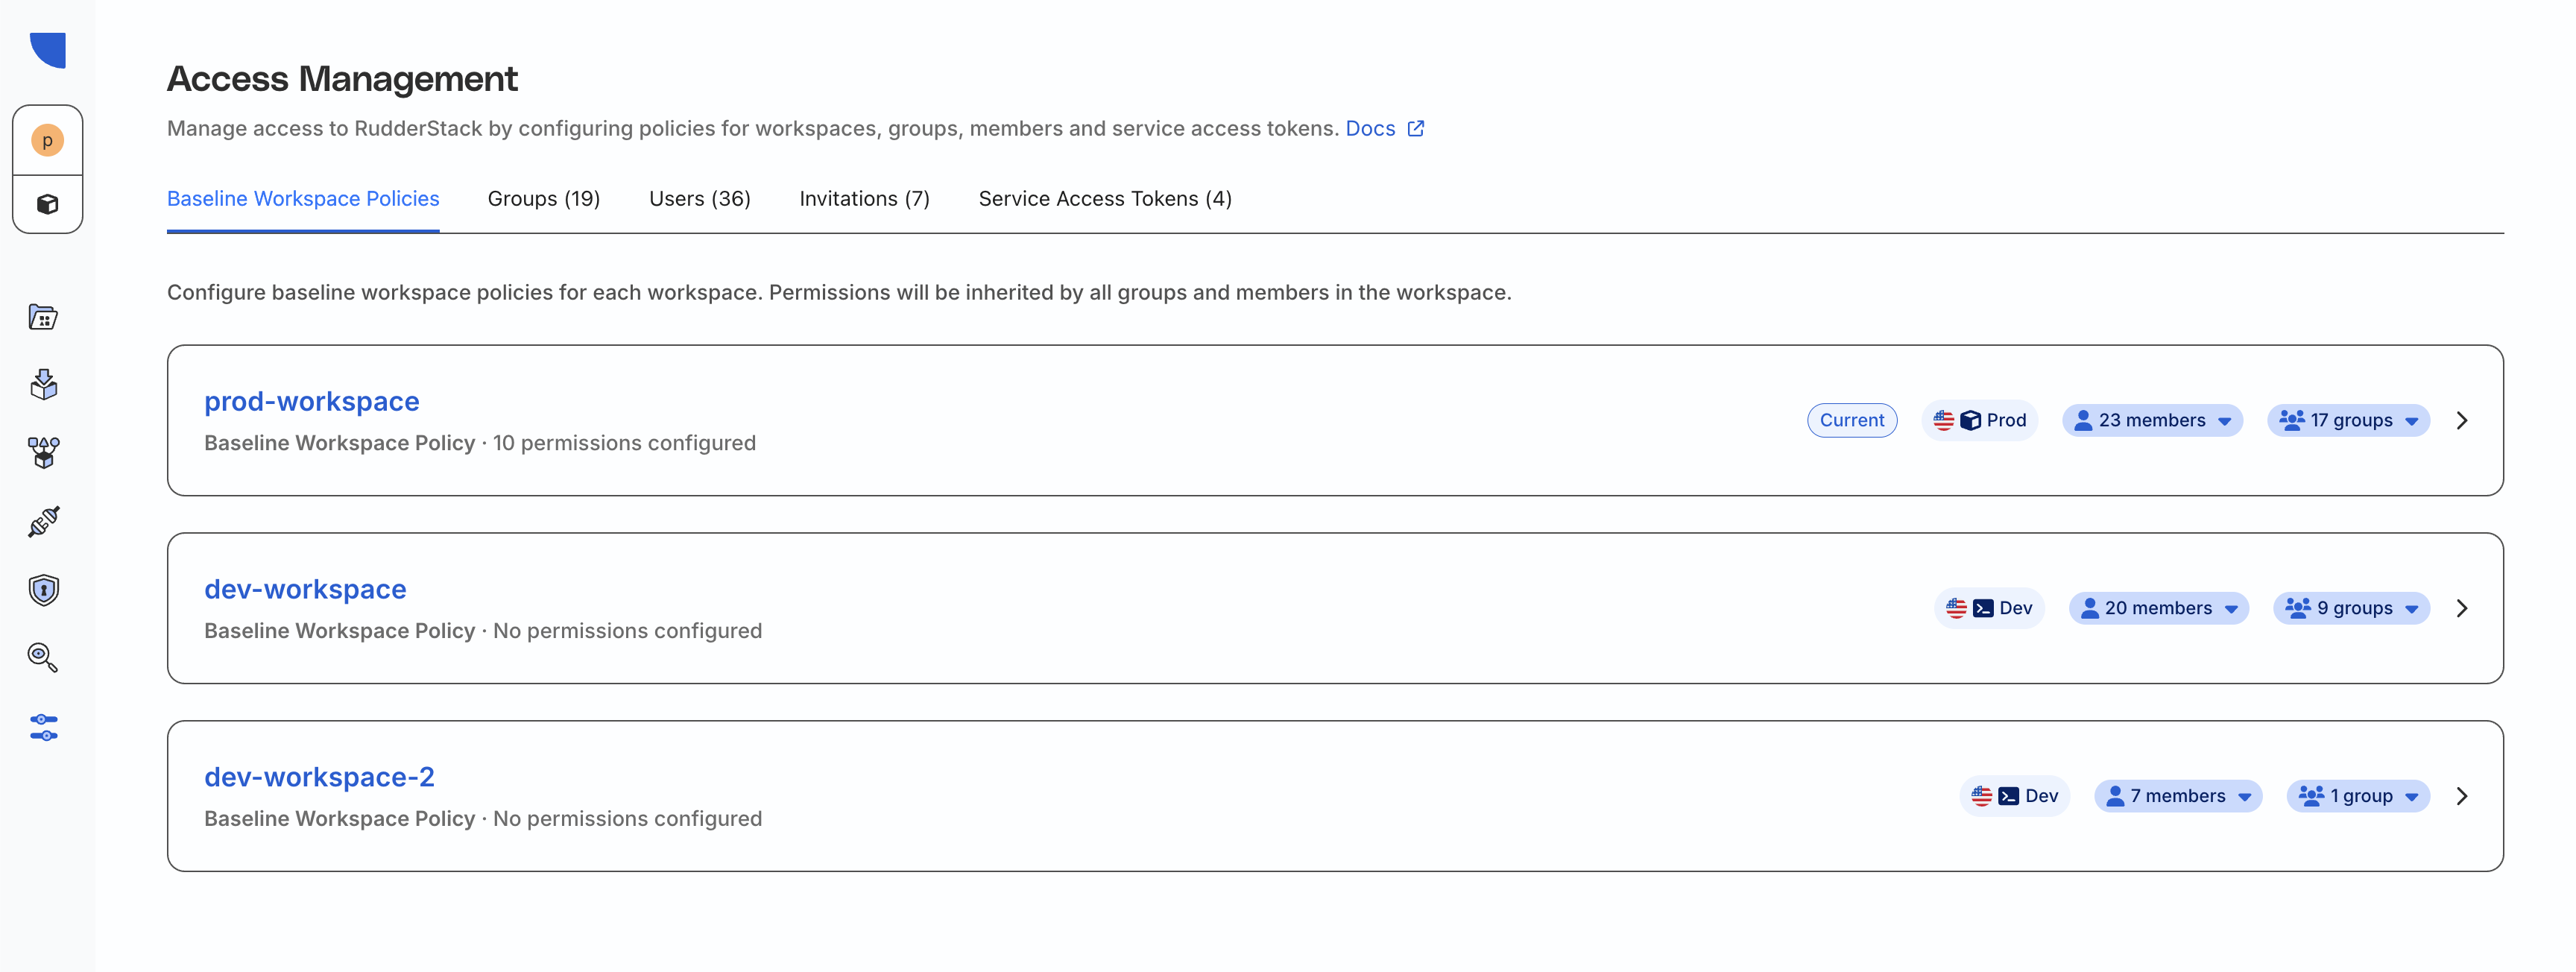
Task: Select the workspace cube icon in sidebar
Action: (46, 204)
